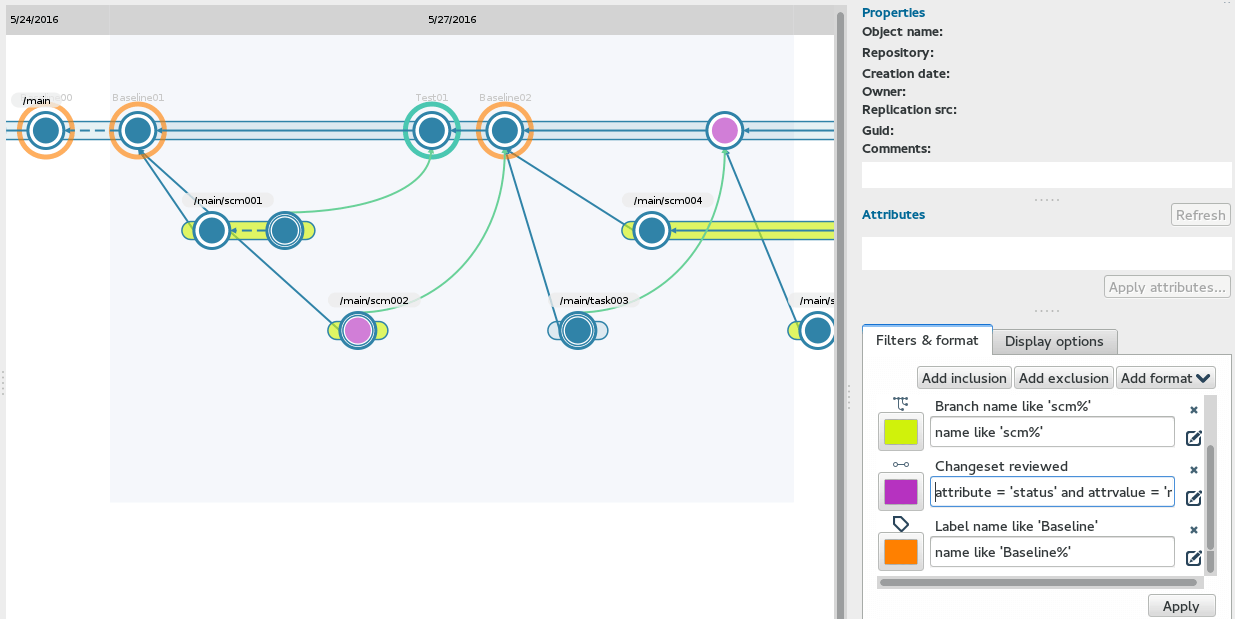Select the /main/scm004 branch label
This screenshot has width=1235, height=619.
pos(668,200)
